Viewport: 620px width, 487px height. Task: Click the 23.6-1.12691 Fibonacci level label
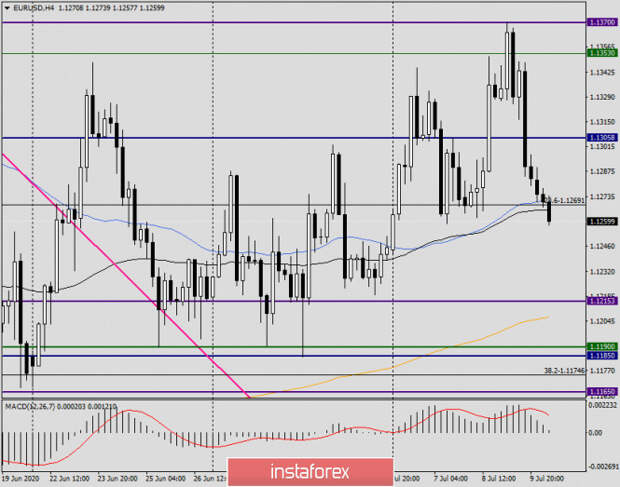pyautogui.click(x=565, y=201)
